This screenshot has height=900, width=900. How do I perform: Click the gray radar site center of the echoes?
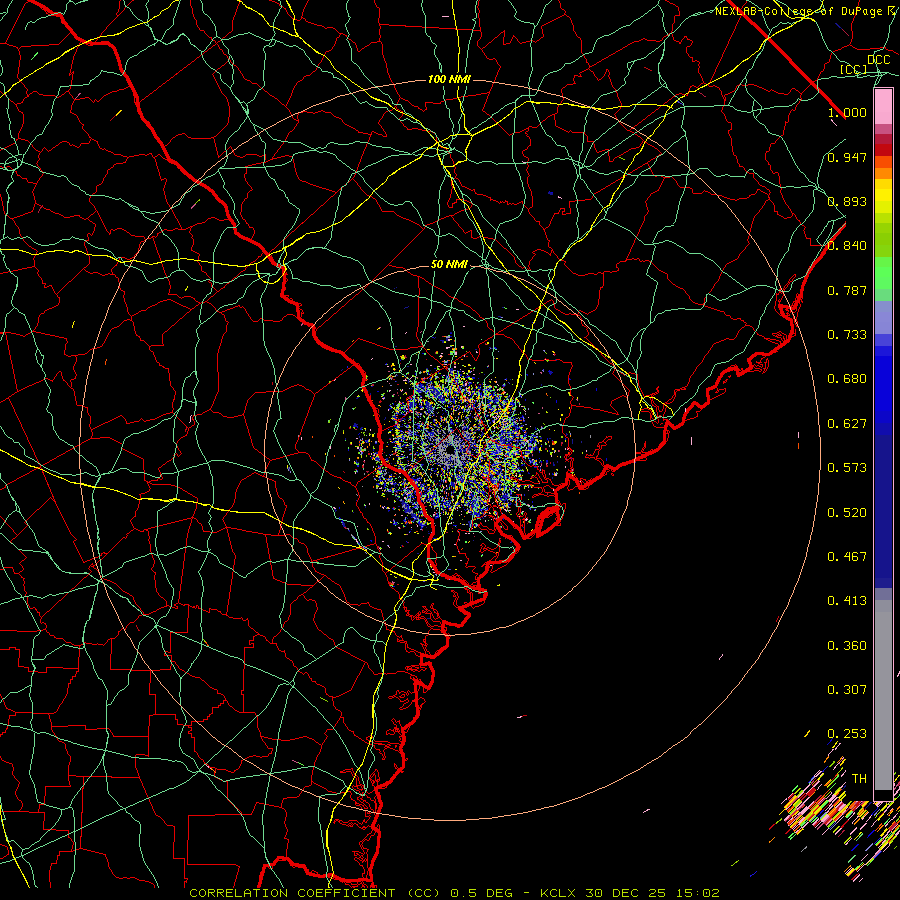(450, 449)
